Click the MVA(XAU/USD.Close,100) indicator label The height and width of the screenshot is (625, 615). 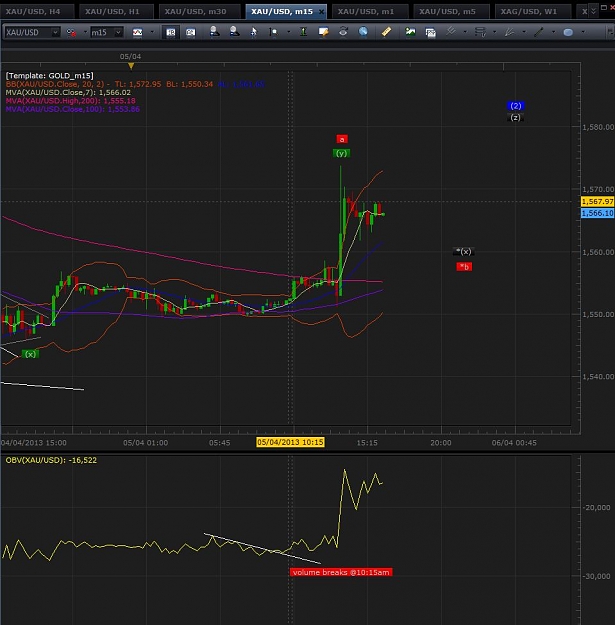(73, 109)
